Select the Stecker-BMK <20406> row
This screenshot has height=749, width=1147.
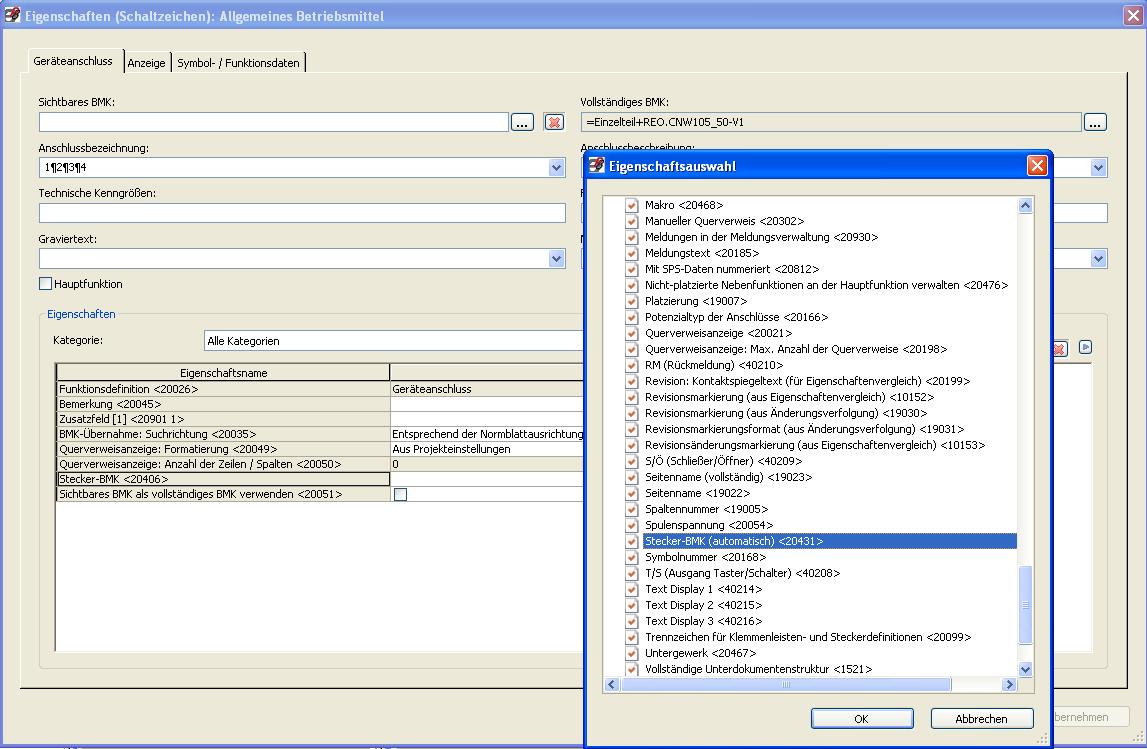[x=223, y=479]
